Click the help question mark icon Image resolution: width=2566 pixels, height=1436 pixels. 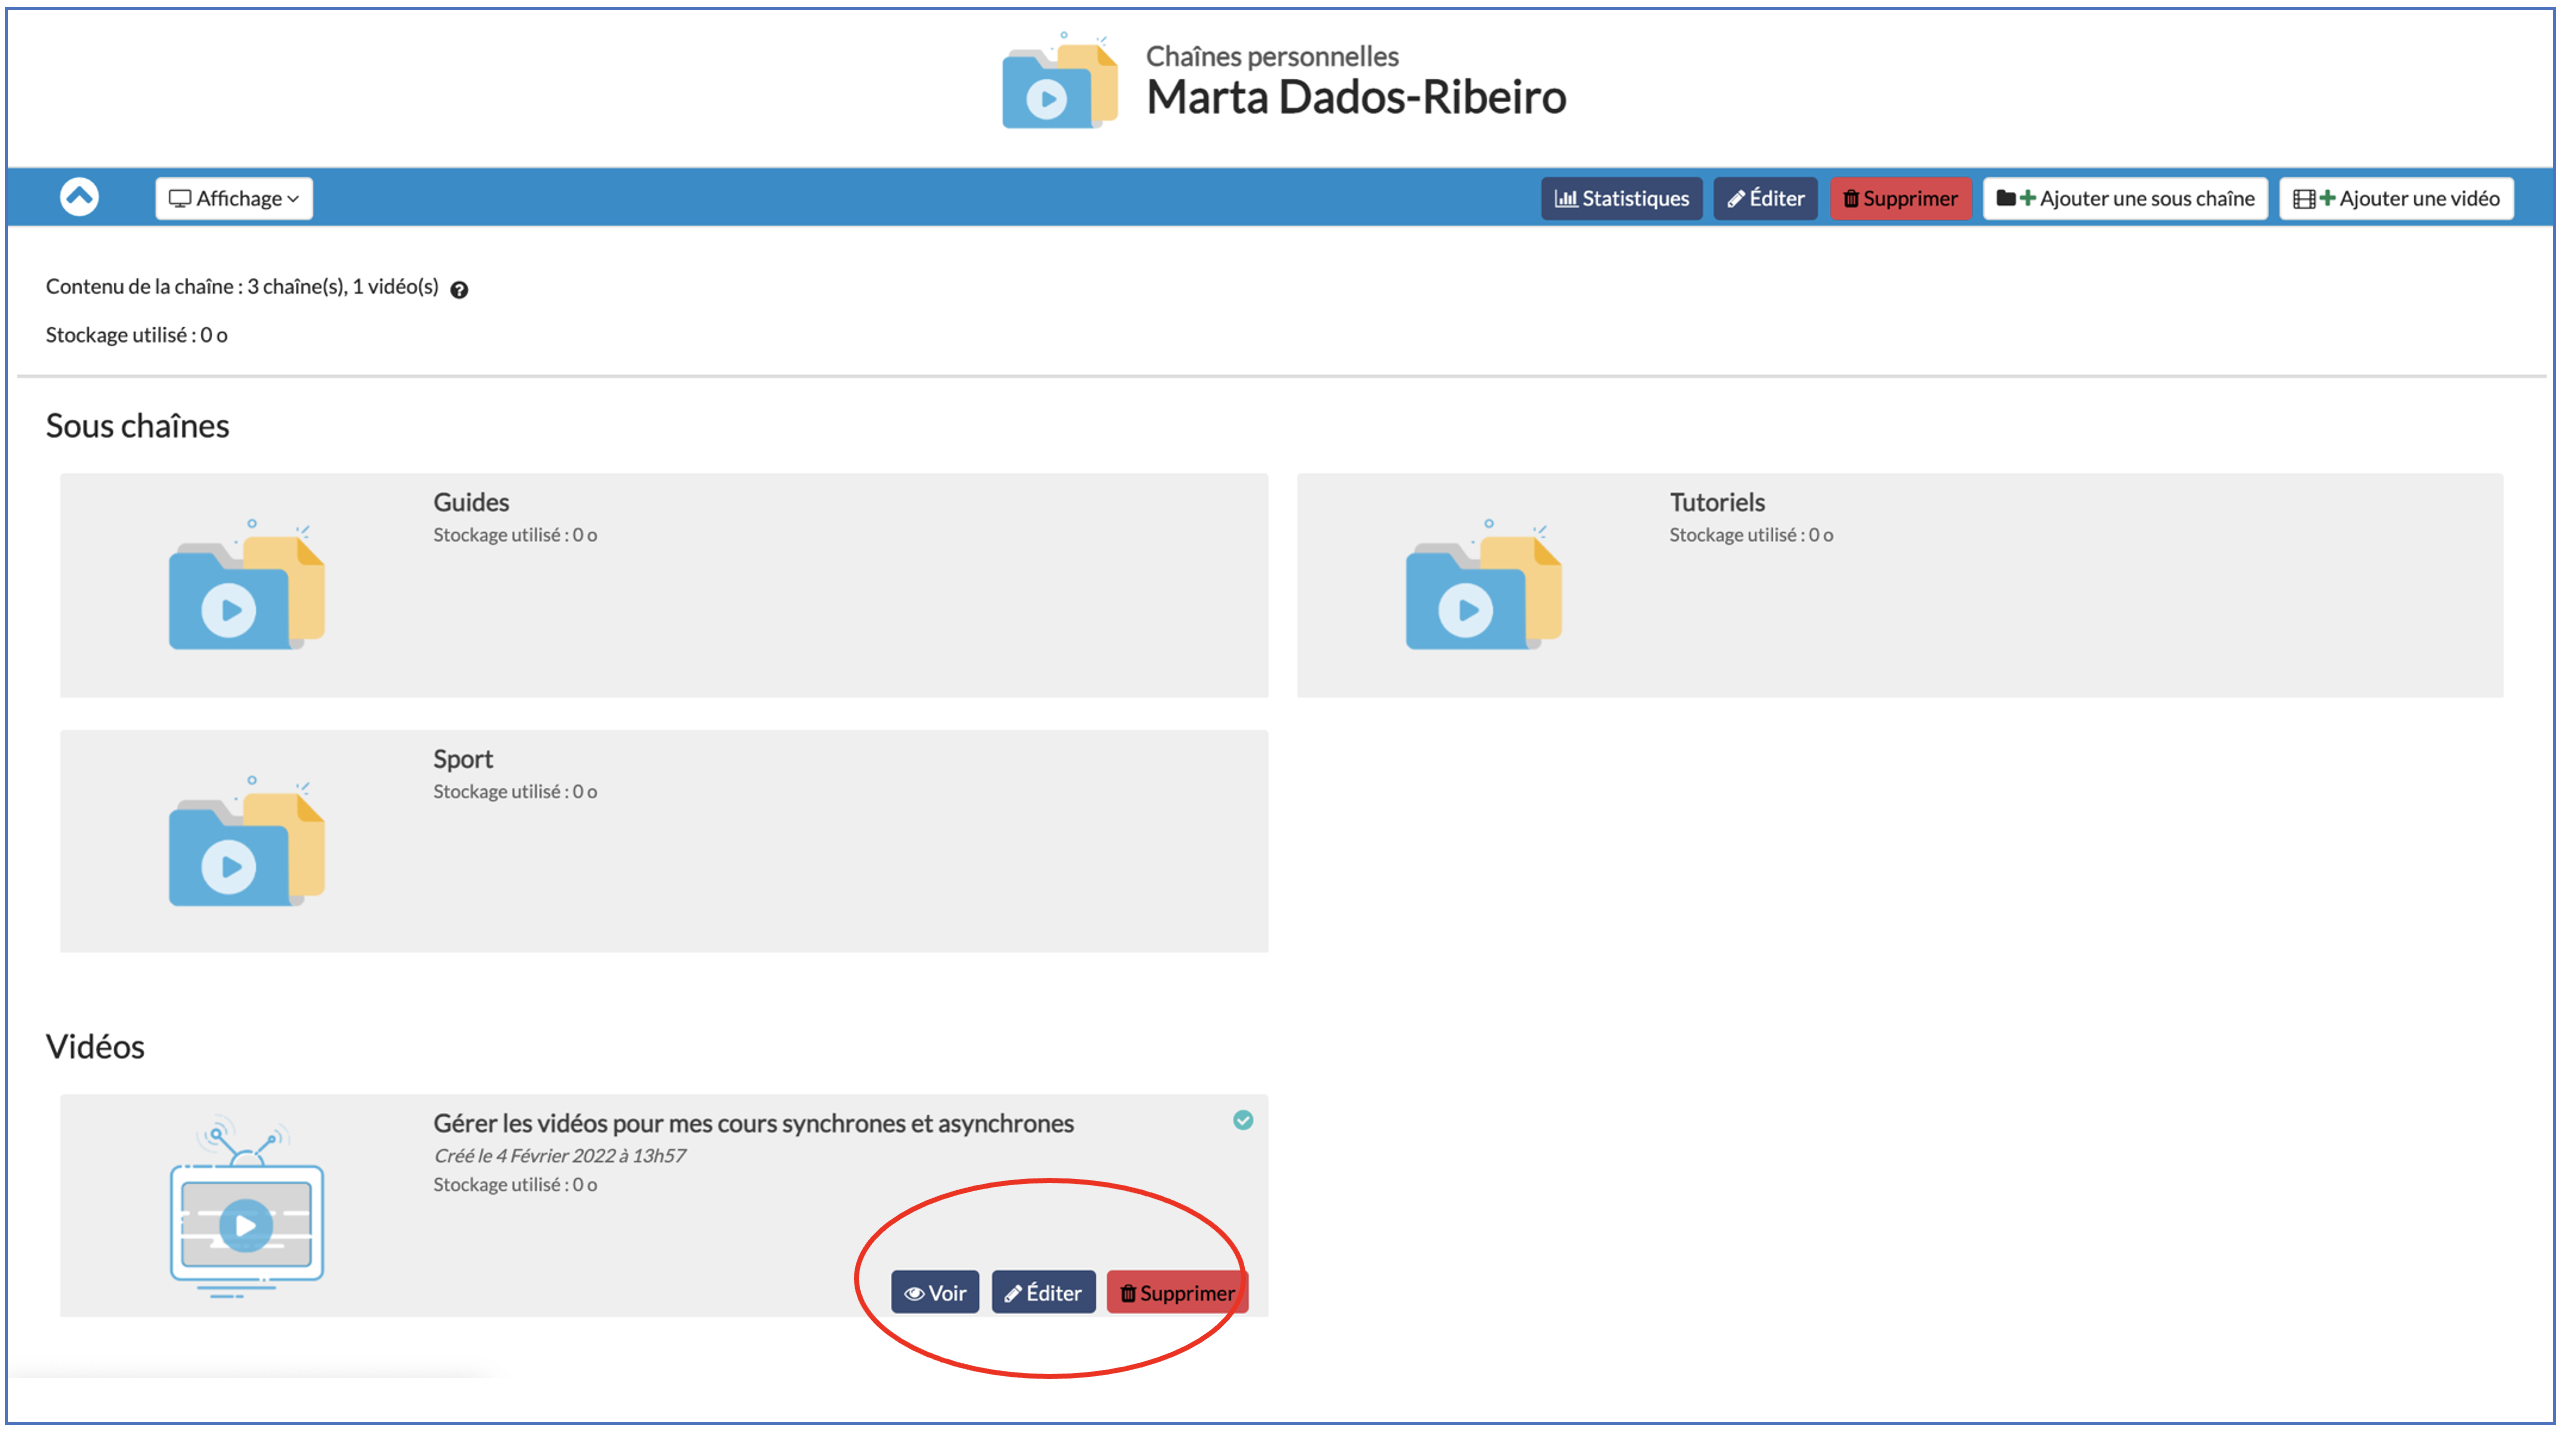pos(459,290)
